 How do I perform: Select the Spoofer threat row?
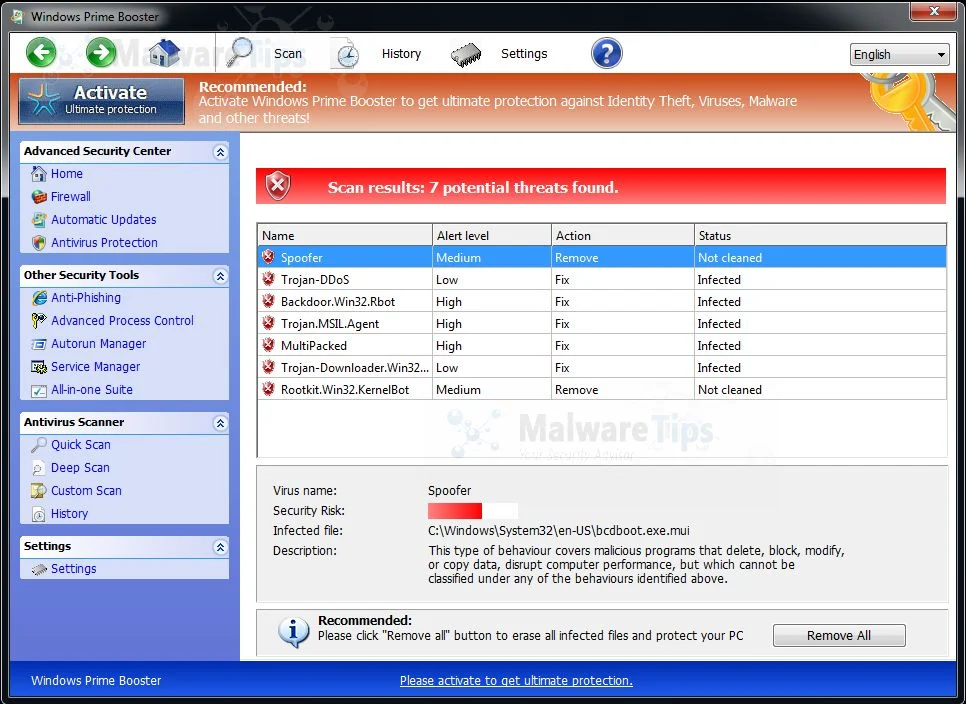tap(602, 257)
